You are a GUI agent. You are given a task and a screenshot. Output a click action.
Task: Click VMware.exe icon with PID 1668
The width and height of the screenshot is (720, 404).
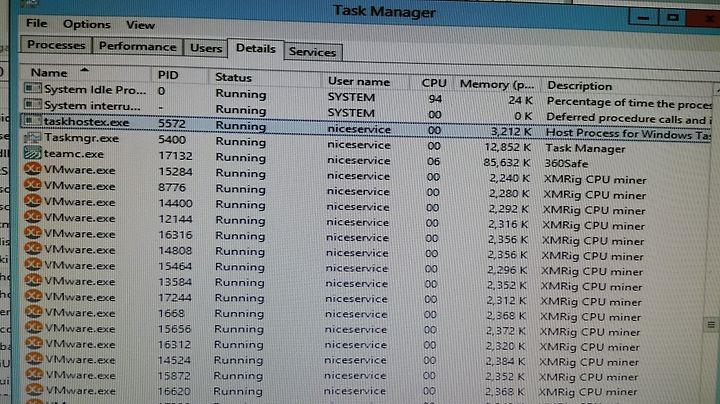click(x=34, y=312)
